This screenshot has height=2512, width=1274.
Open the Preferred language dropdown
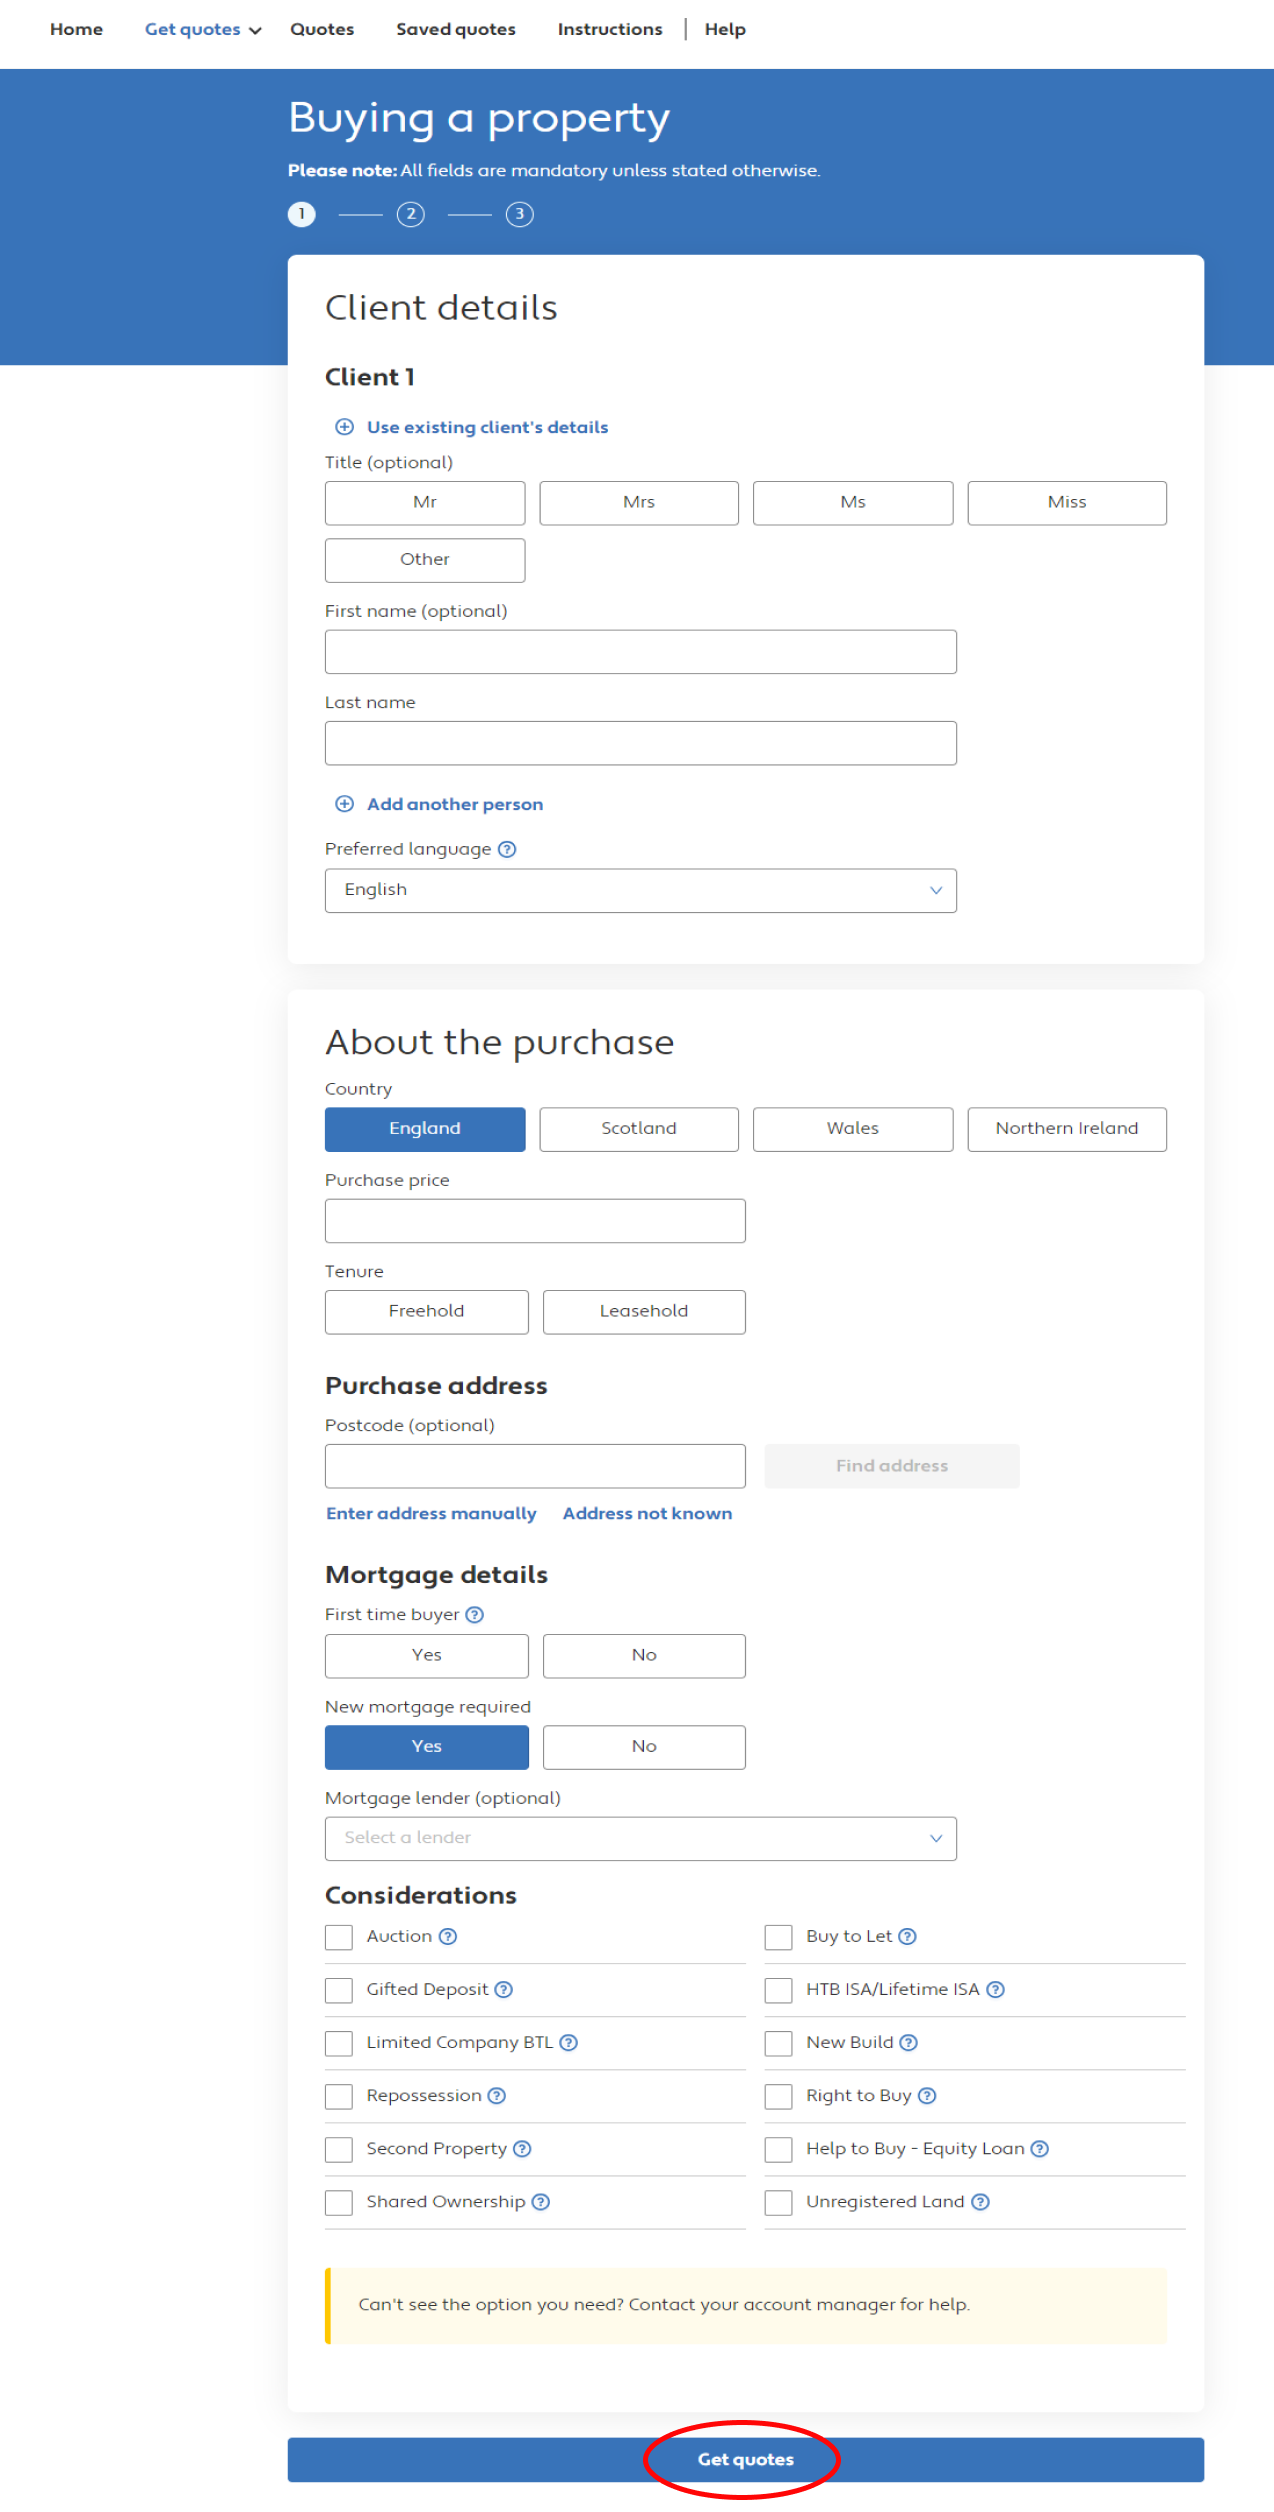(640, 890)
